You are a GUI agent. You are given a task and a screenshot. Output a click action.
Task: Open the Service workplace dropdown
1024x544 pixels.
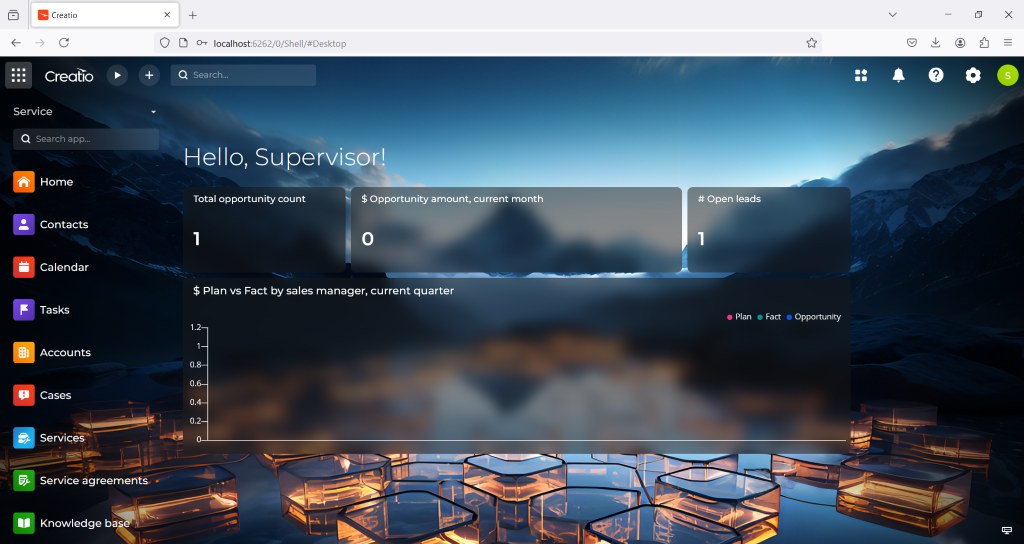(85, 112)
